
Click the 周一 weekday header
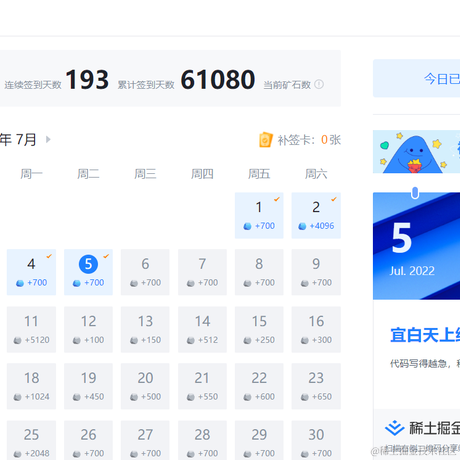coord(31,174)
